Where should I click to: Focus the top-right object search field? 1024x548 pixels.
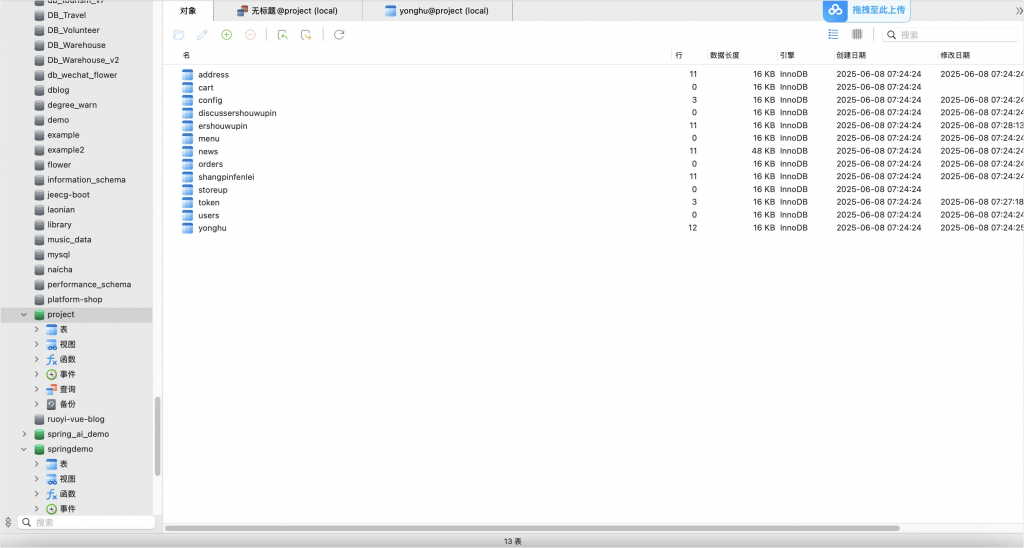click(955, 35)
